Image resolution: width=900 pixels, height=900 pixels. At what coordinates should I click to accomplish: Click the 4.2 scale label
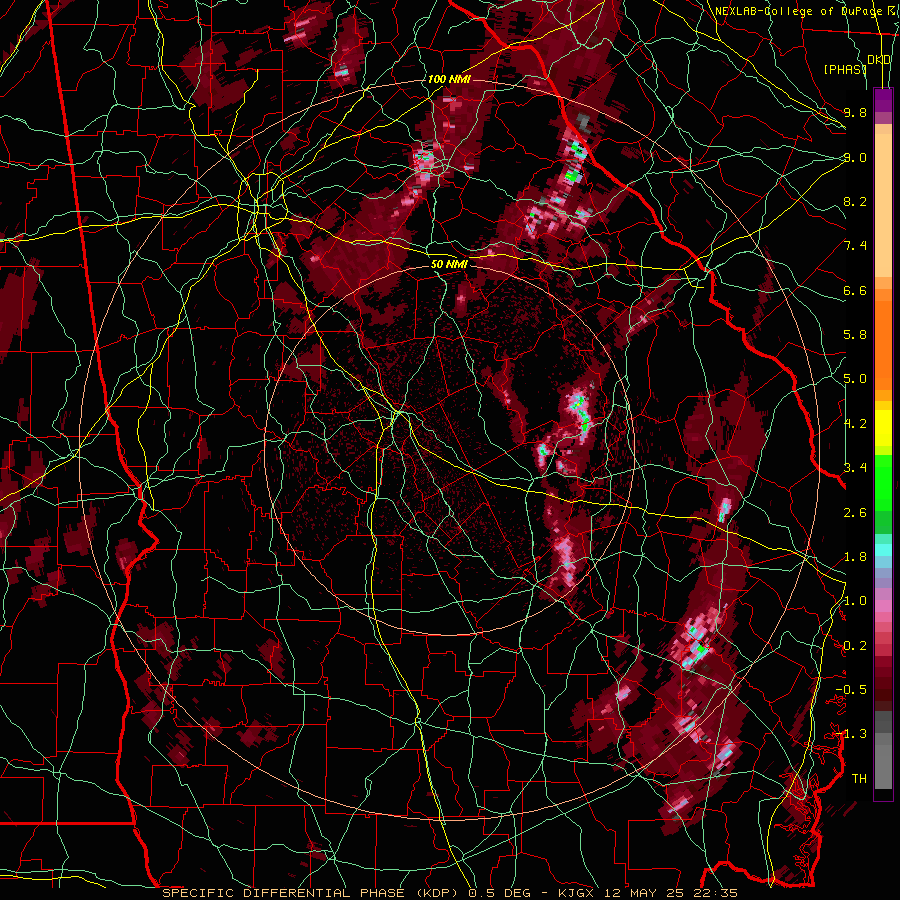[855, 424]
